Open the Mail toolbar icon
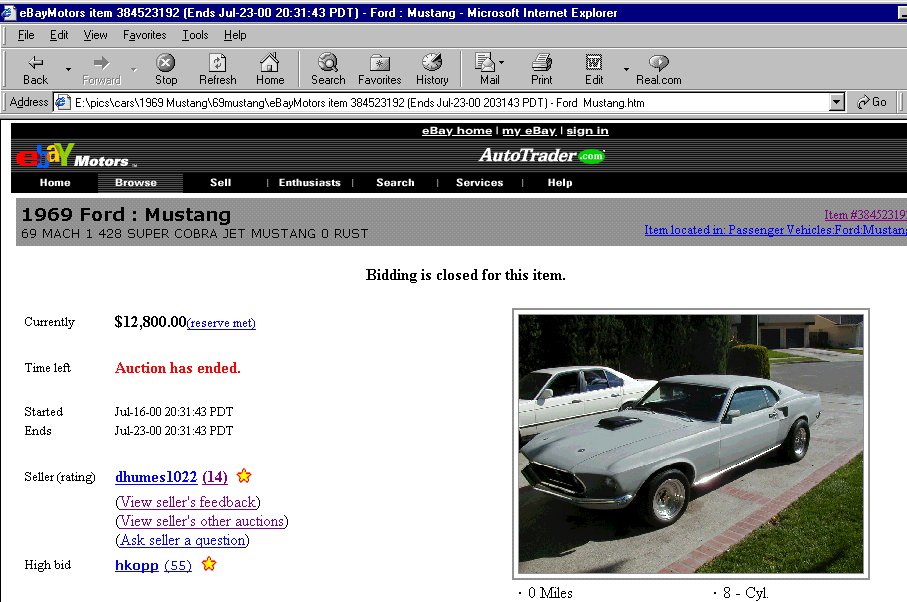Image resolution: width=907 pixels, height=602 pixels. (x=485, y=62)
